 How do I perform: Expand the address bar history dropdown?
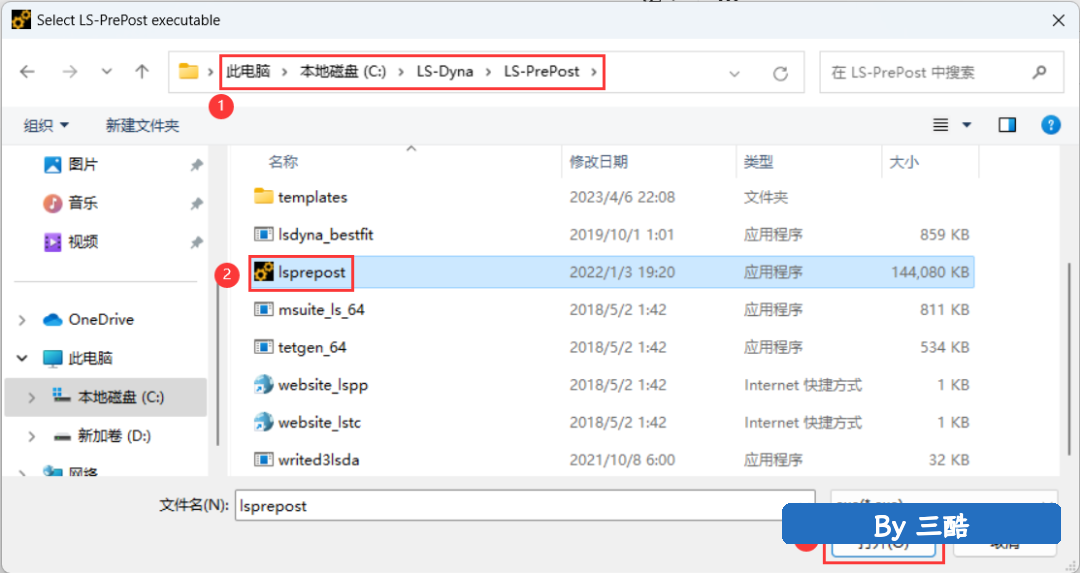point(734,73)
